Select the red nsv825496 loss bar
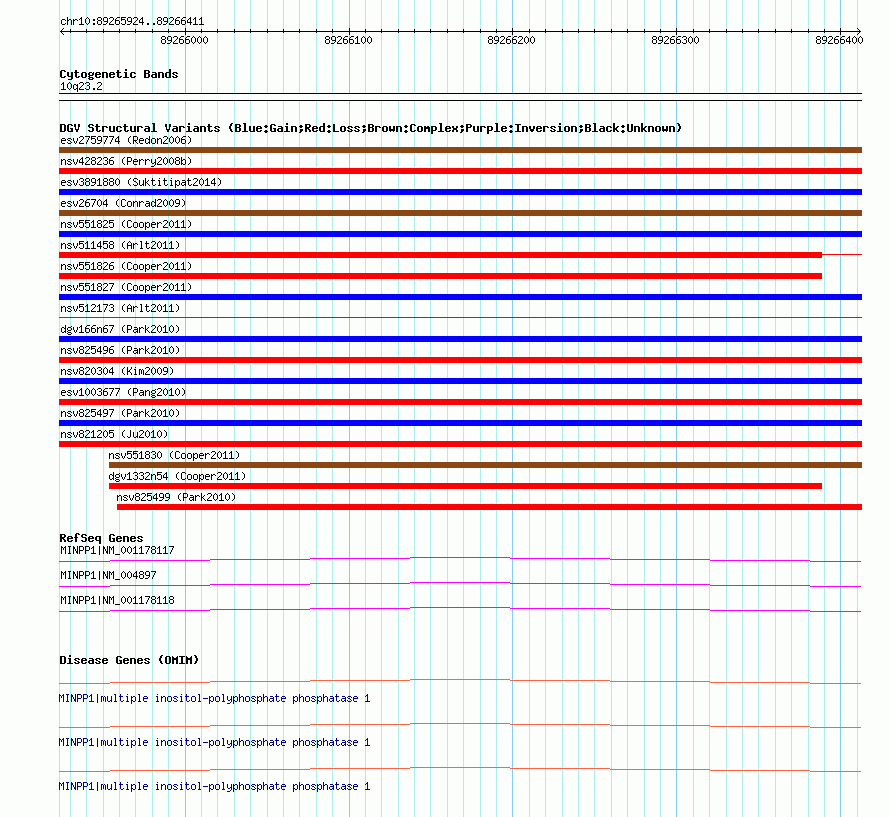This screenshot has width=890, height=817. (x=460, y=360)
